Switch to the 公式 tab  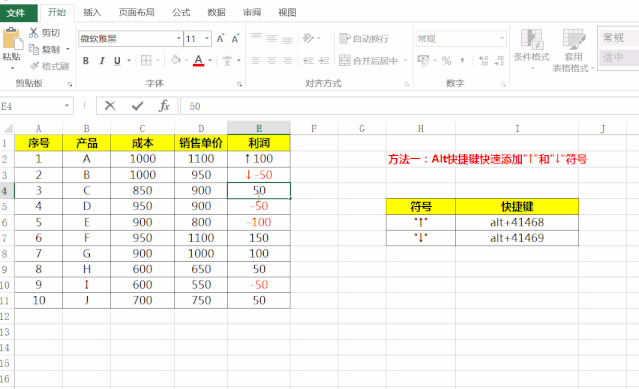pos(181,13)
